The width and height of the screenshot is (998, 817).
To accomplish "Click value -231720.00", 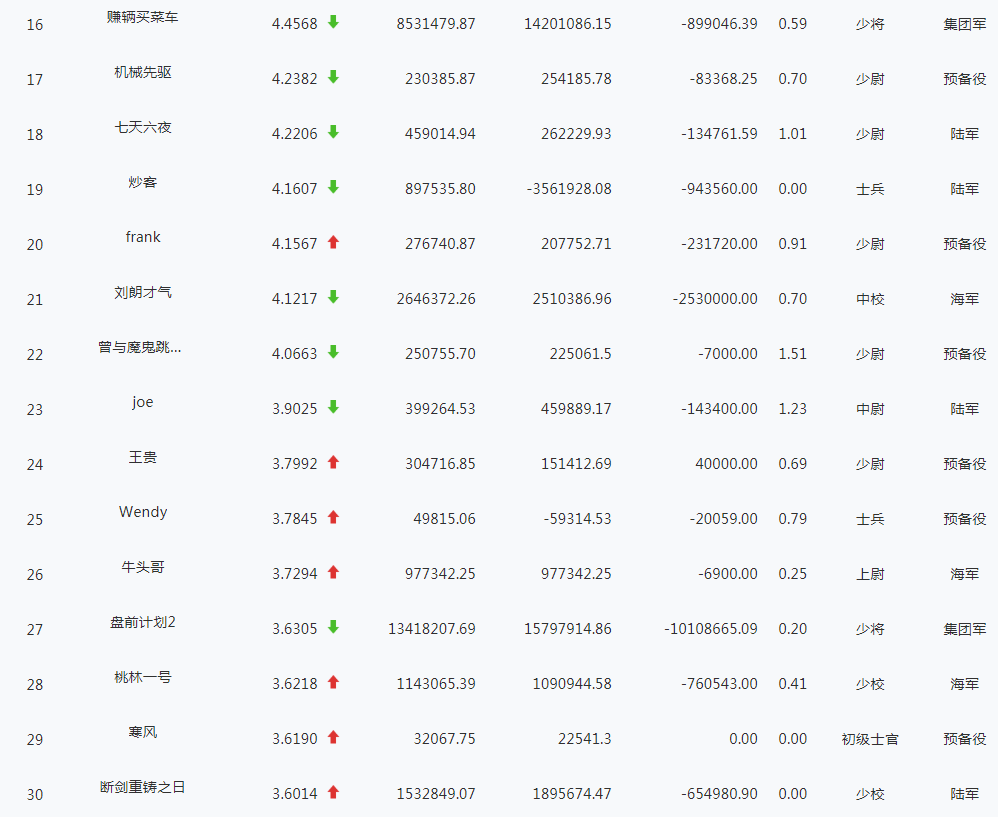I will 719,244.
